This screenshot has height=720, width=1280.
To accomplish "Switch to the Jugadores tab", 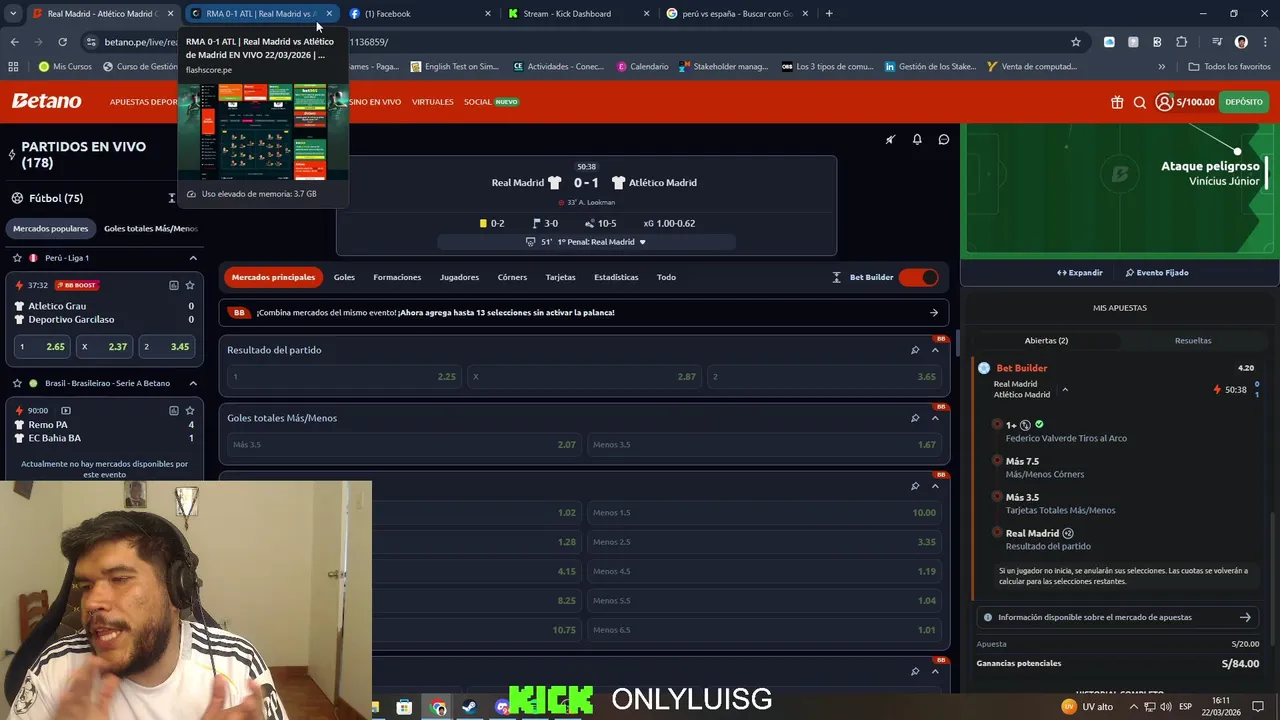I will 459,277.
